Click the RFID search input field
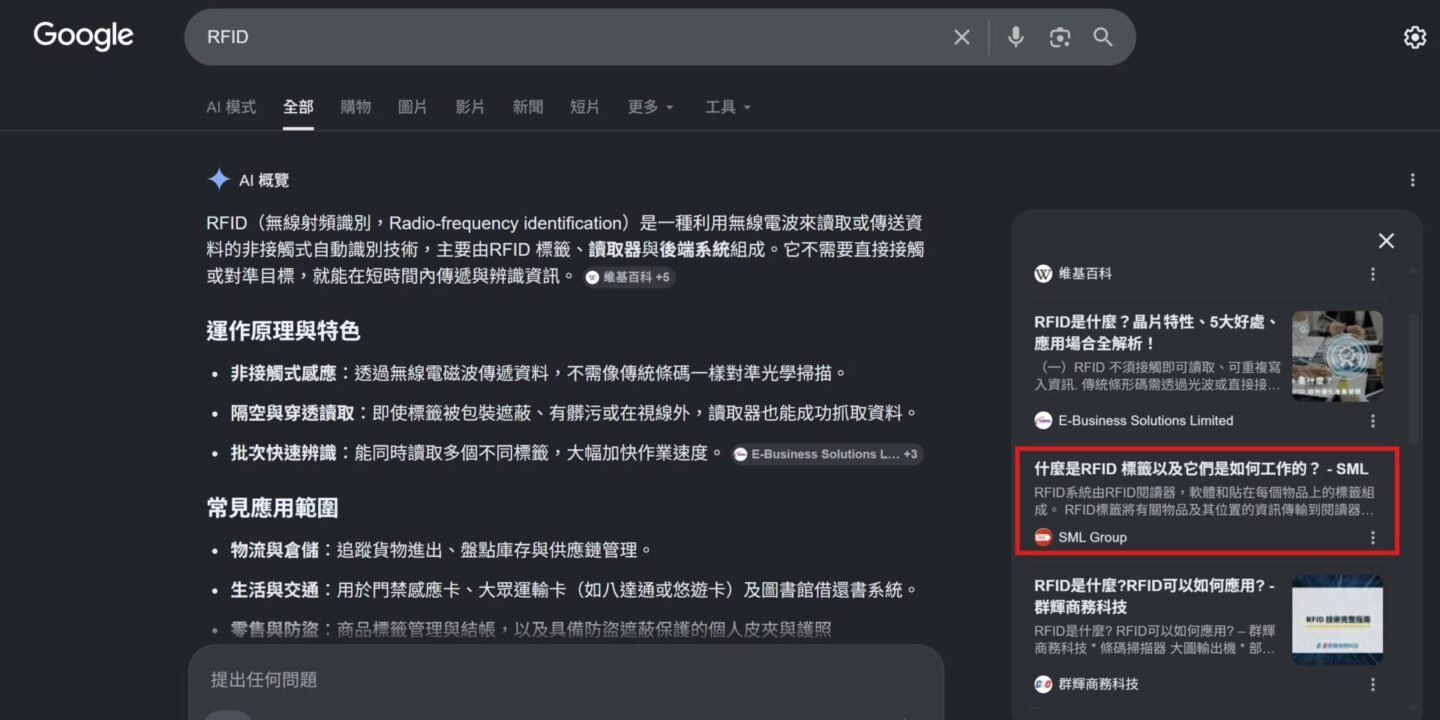The width and height of the screenshot is (1440, 720). click(570, 37)
